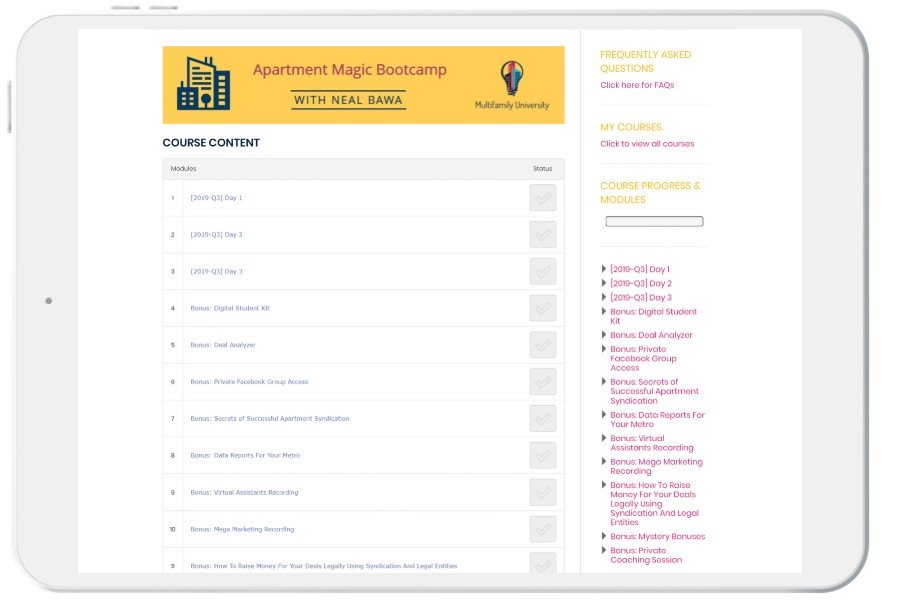Toggle status checkmark for Data Reports For Your Metro
Viewport: 900px width, 600px height.
click(542, 455)
